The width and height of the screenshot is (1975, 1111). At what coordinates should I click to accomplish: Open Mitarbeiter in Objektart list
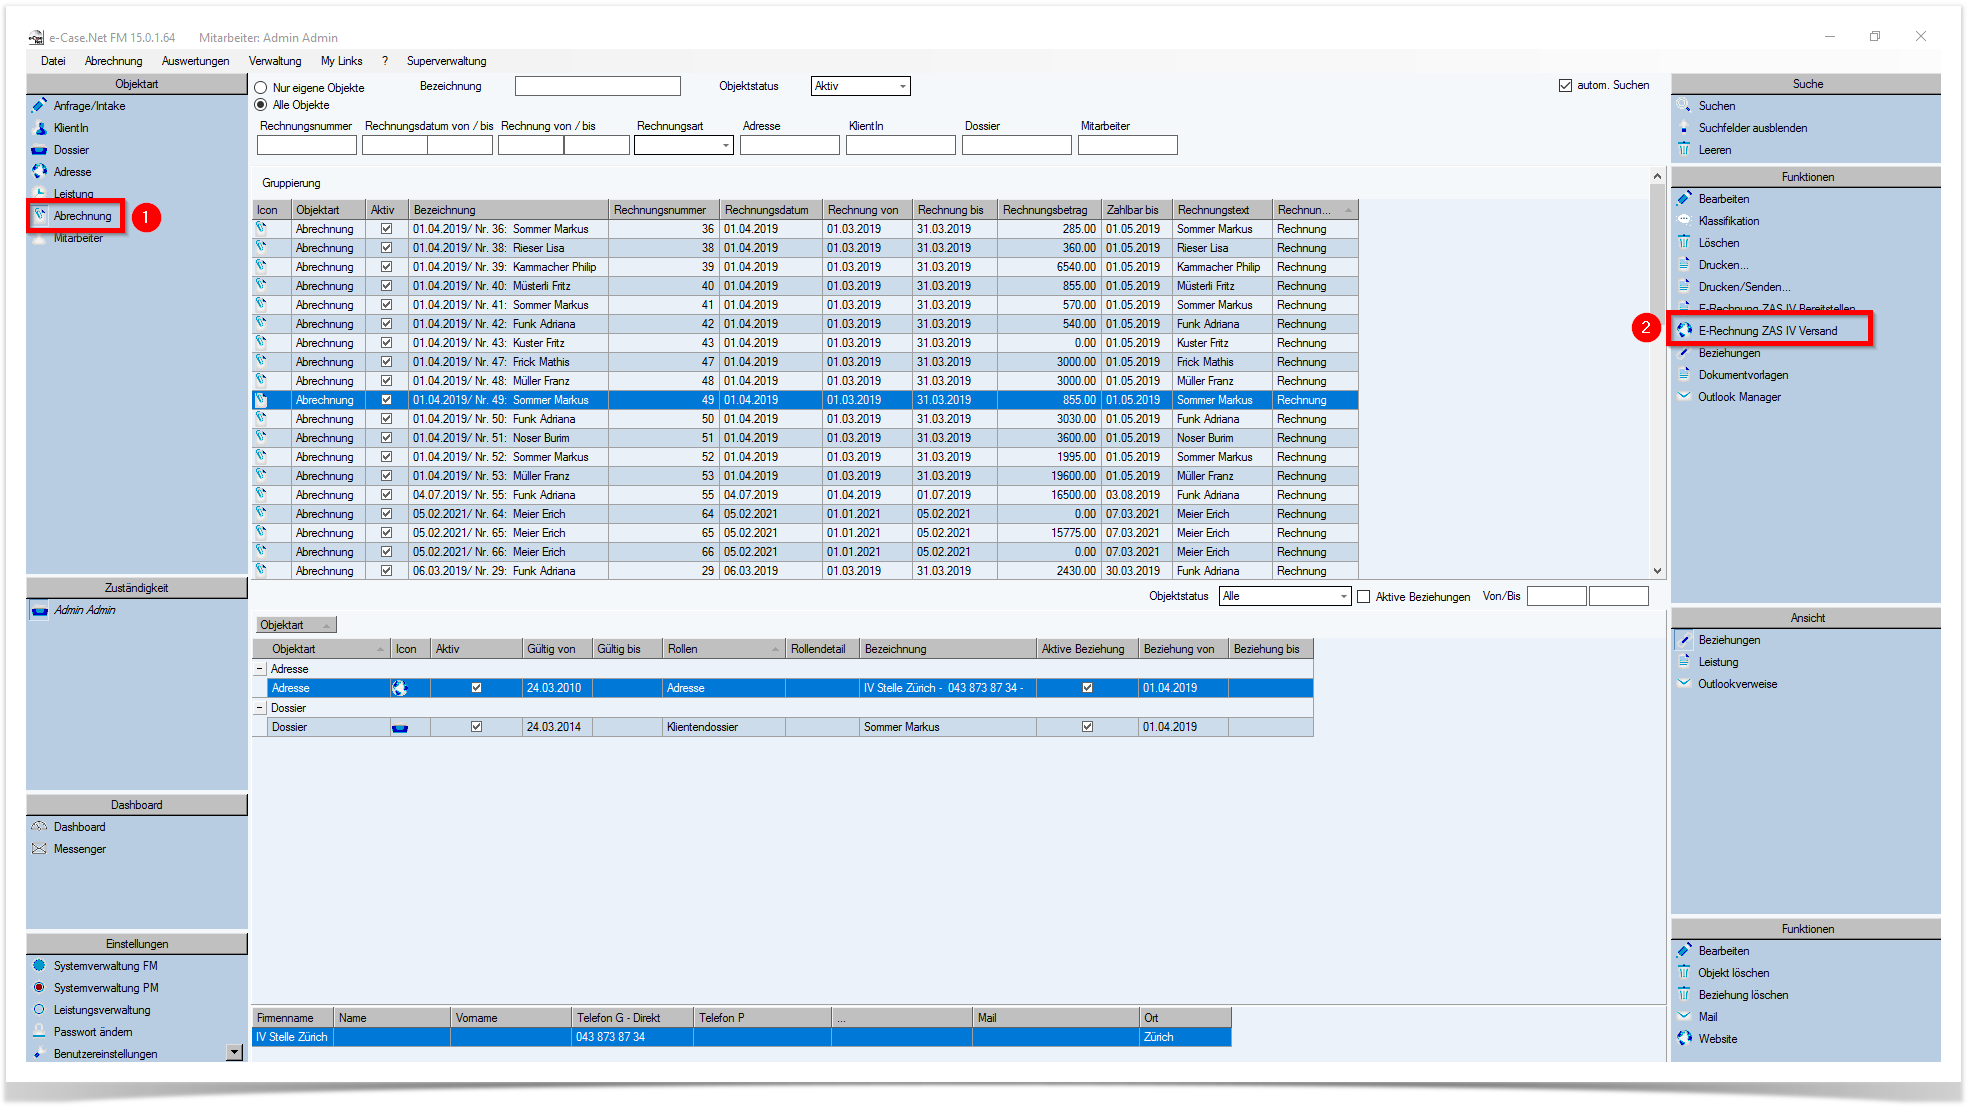tap(79, 238)
